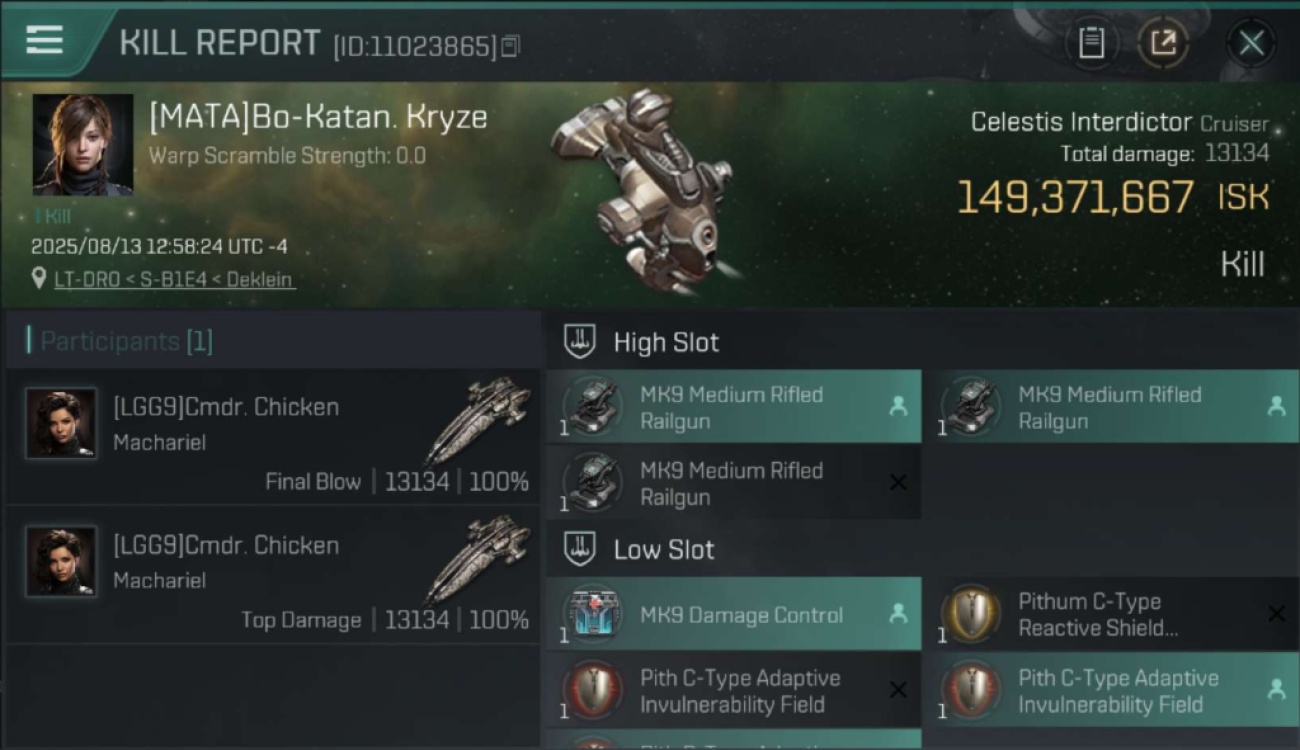Click the Final Blow Cmdr. Chicken portrait
The height and width of the screenshot is (750, 1300).
61,423
